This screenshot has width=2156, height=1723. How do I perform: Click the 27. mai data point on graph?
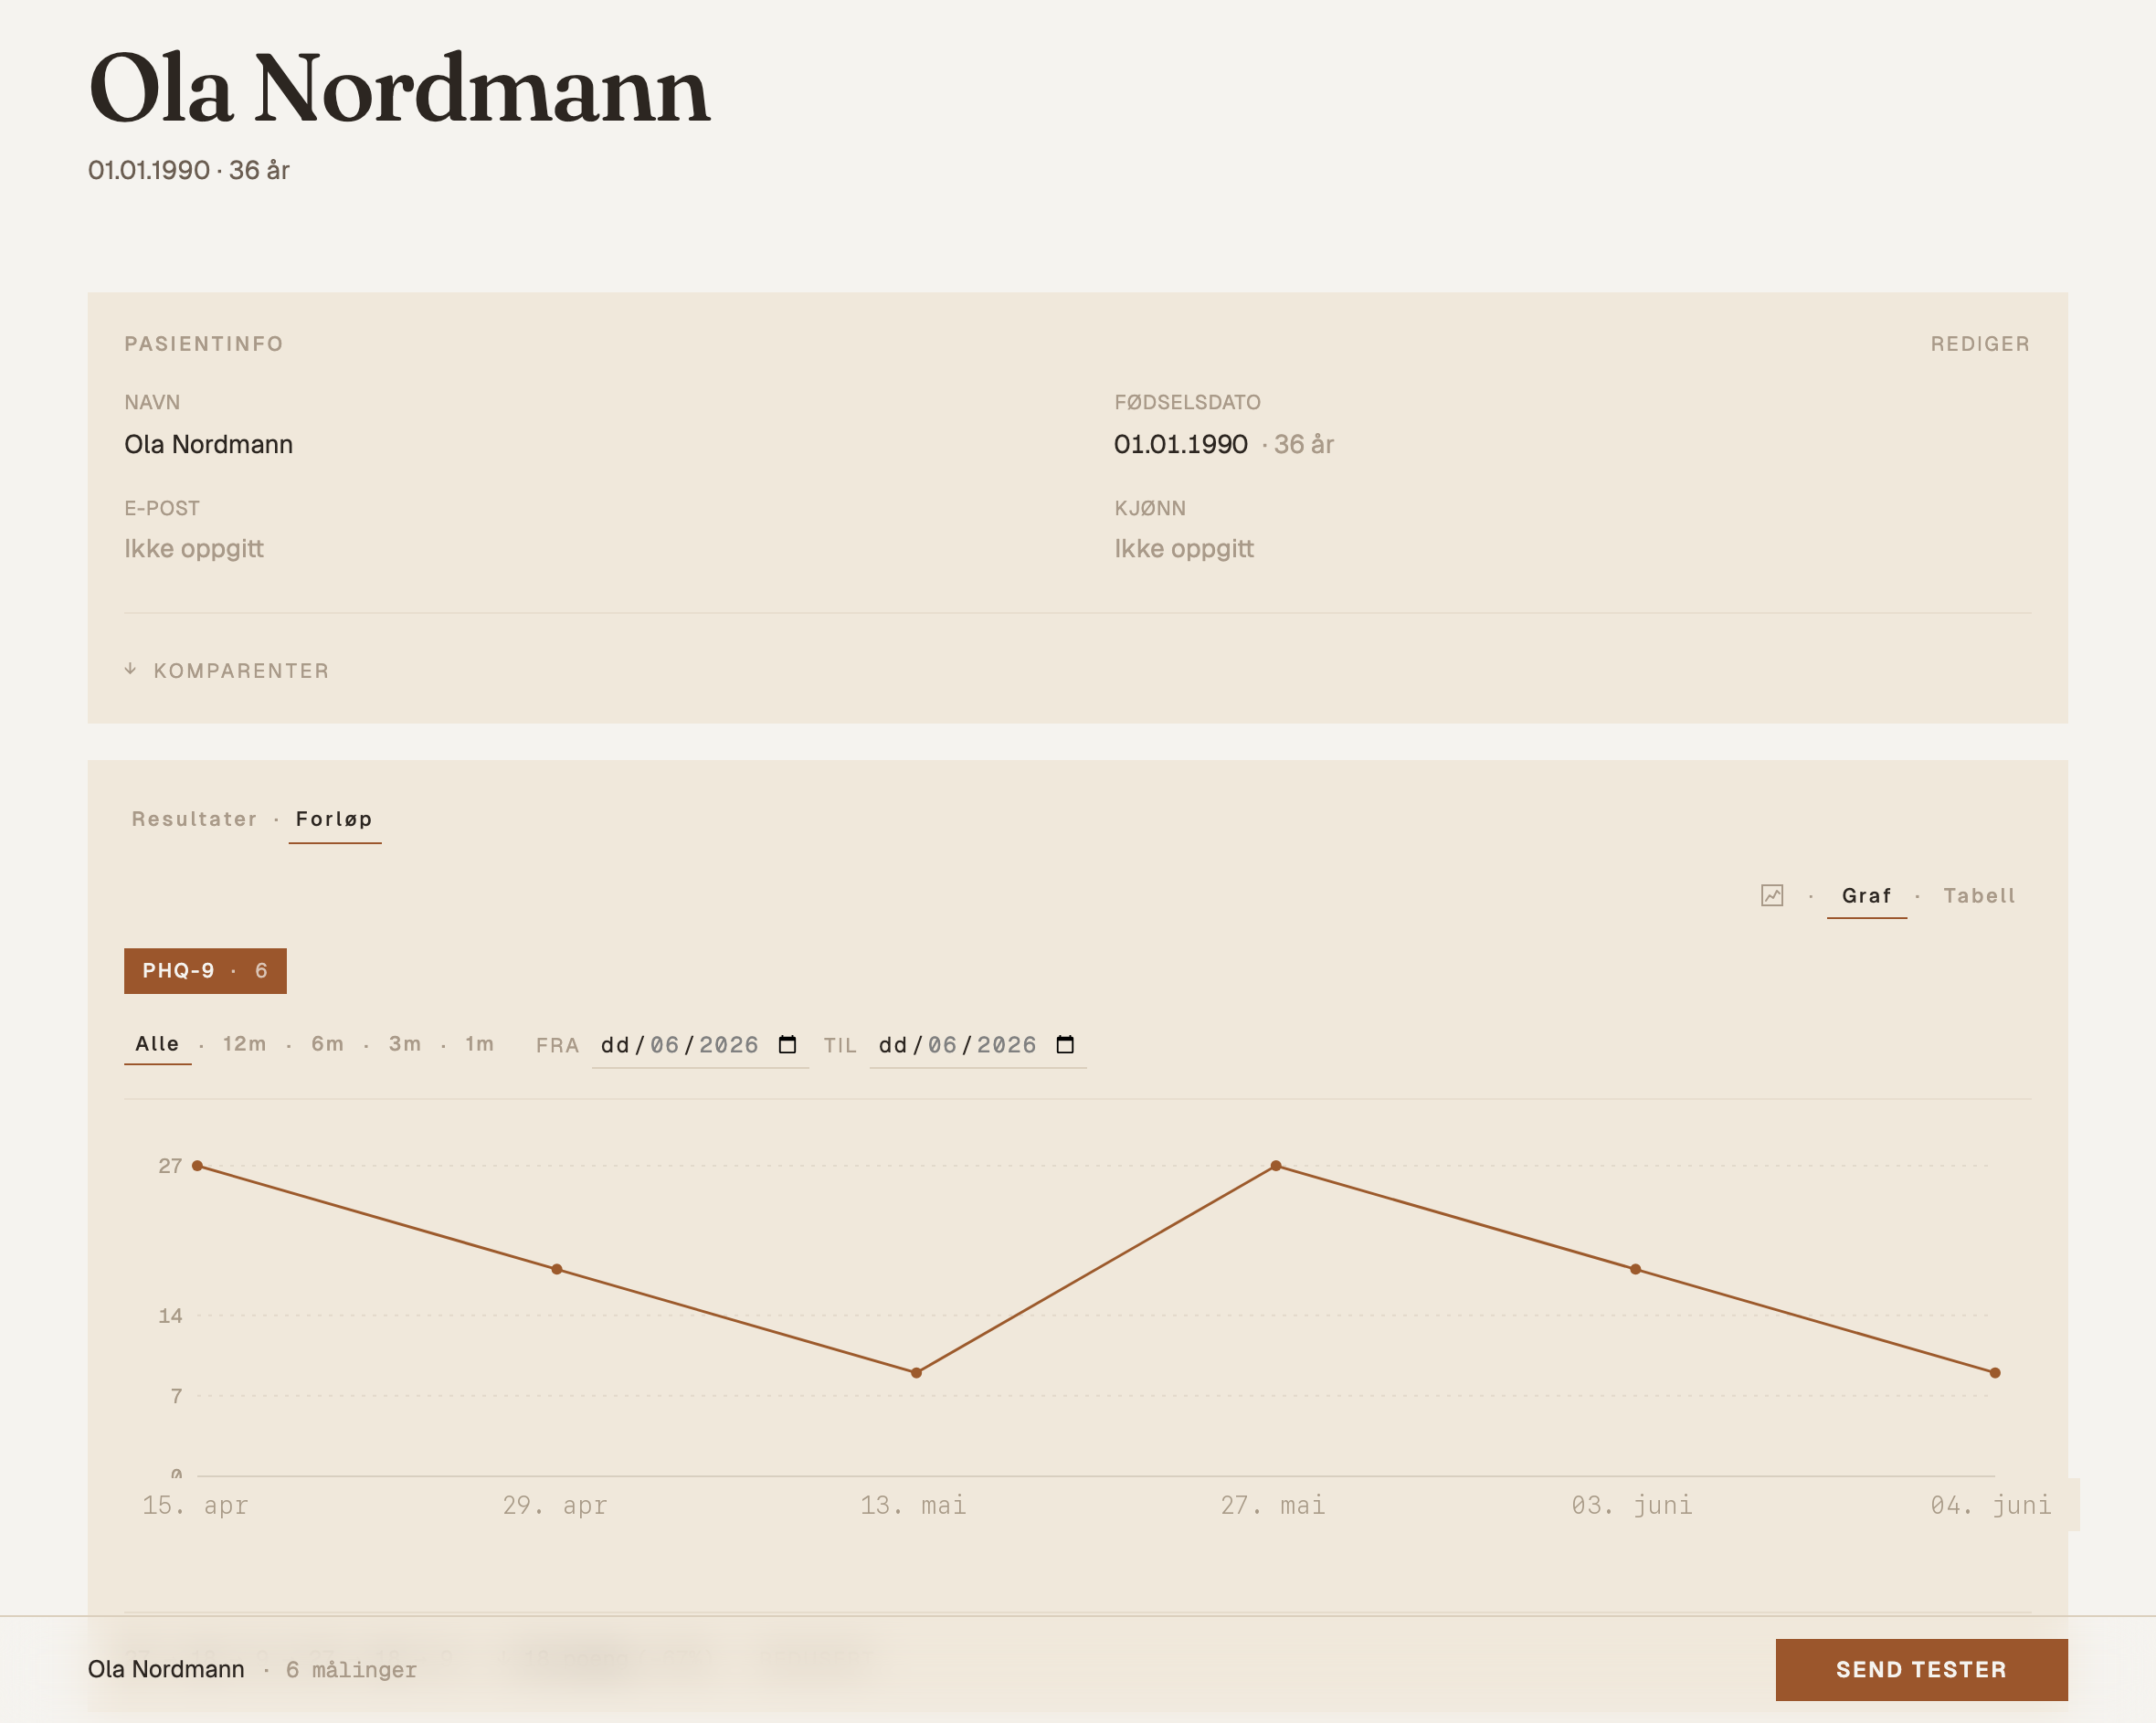(x=1275, y=1165)
